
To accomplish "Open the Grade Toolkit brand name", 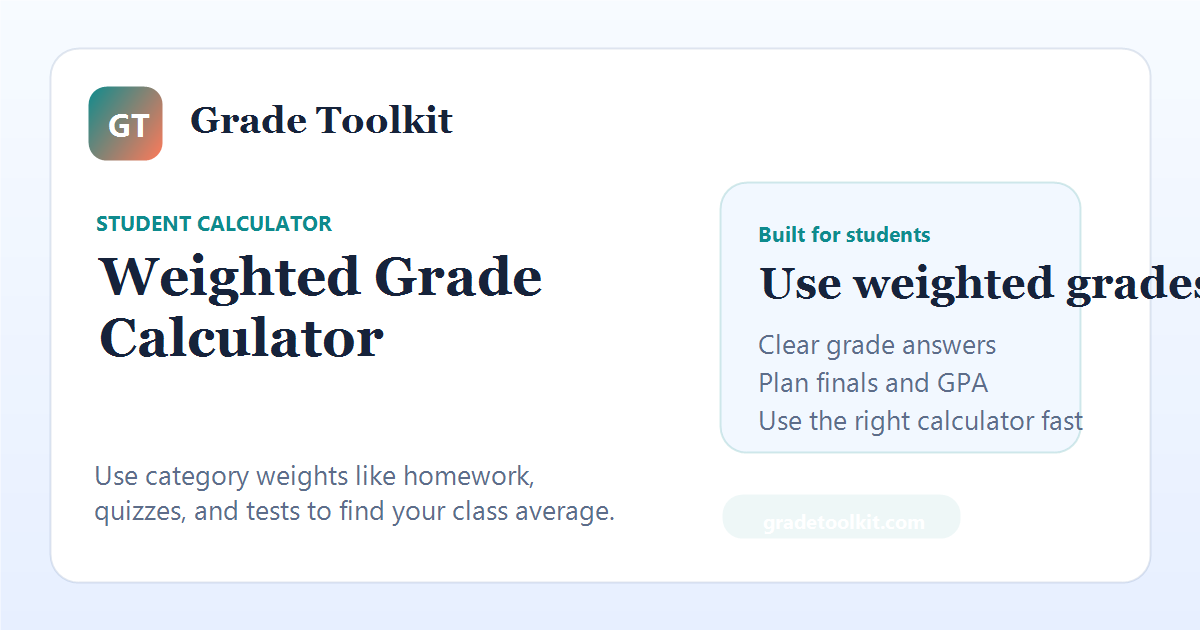I will (x=321, y=121).
